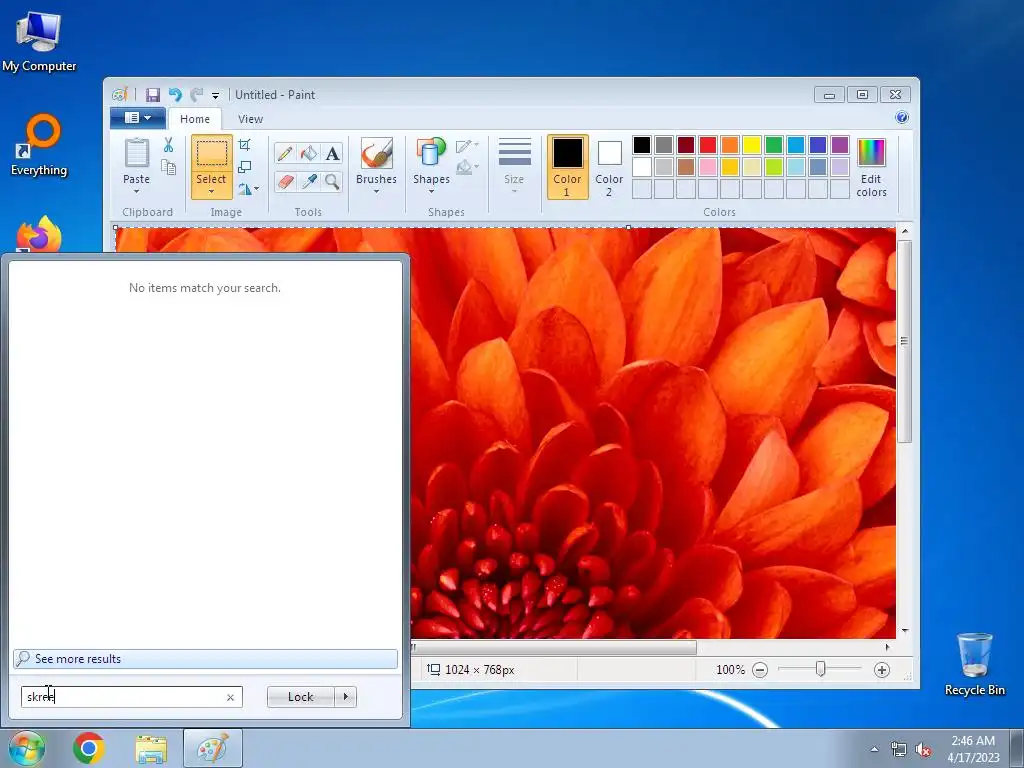Viewport: 1024px width, 768px height.
Task: Pick the green color swatch
Action: tap(773, 144)
